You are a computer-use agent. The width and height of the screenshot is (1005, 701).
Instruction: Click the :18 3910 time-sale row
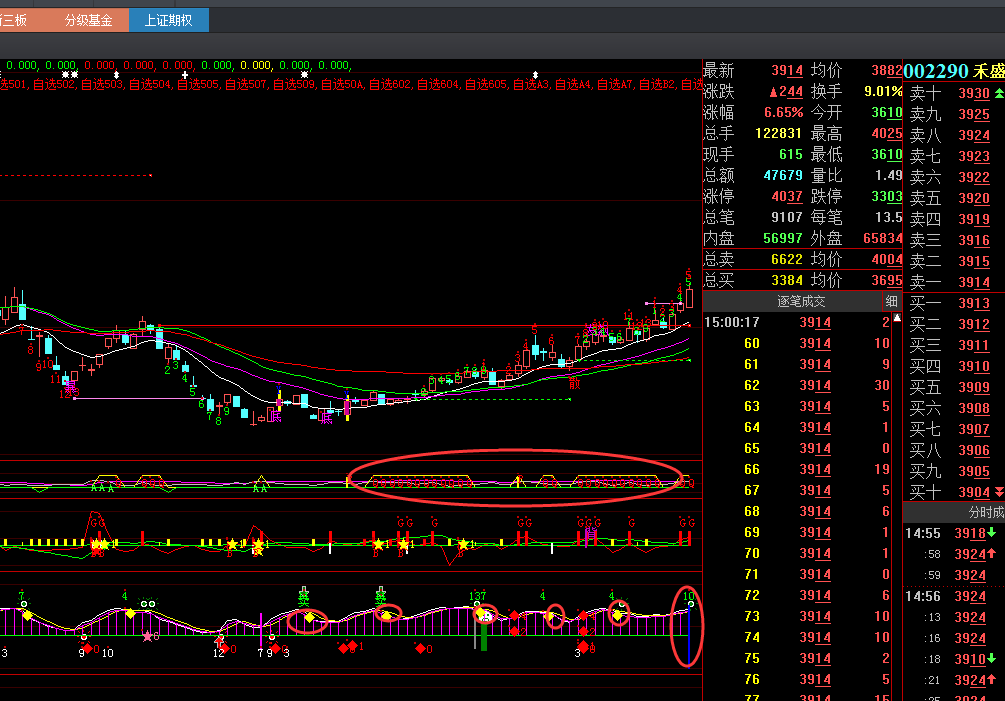(x=954, y=659)
